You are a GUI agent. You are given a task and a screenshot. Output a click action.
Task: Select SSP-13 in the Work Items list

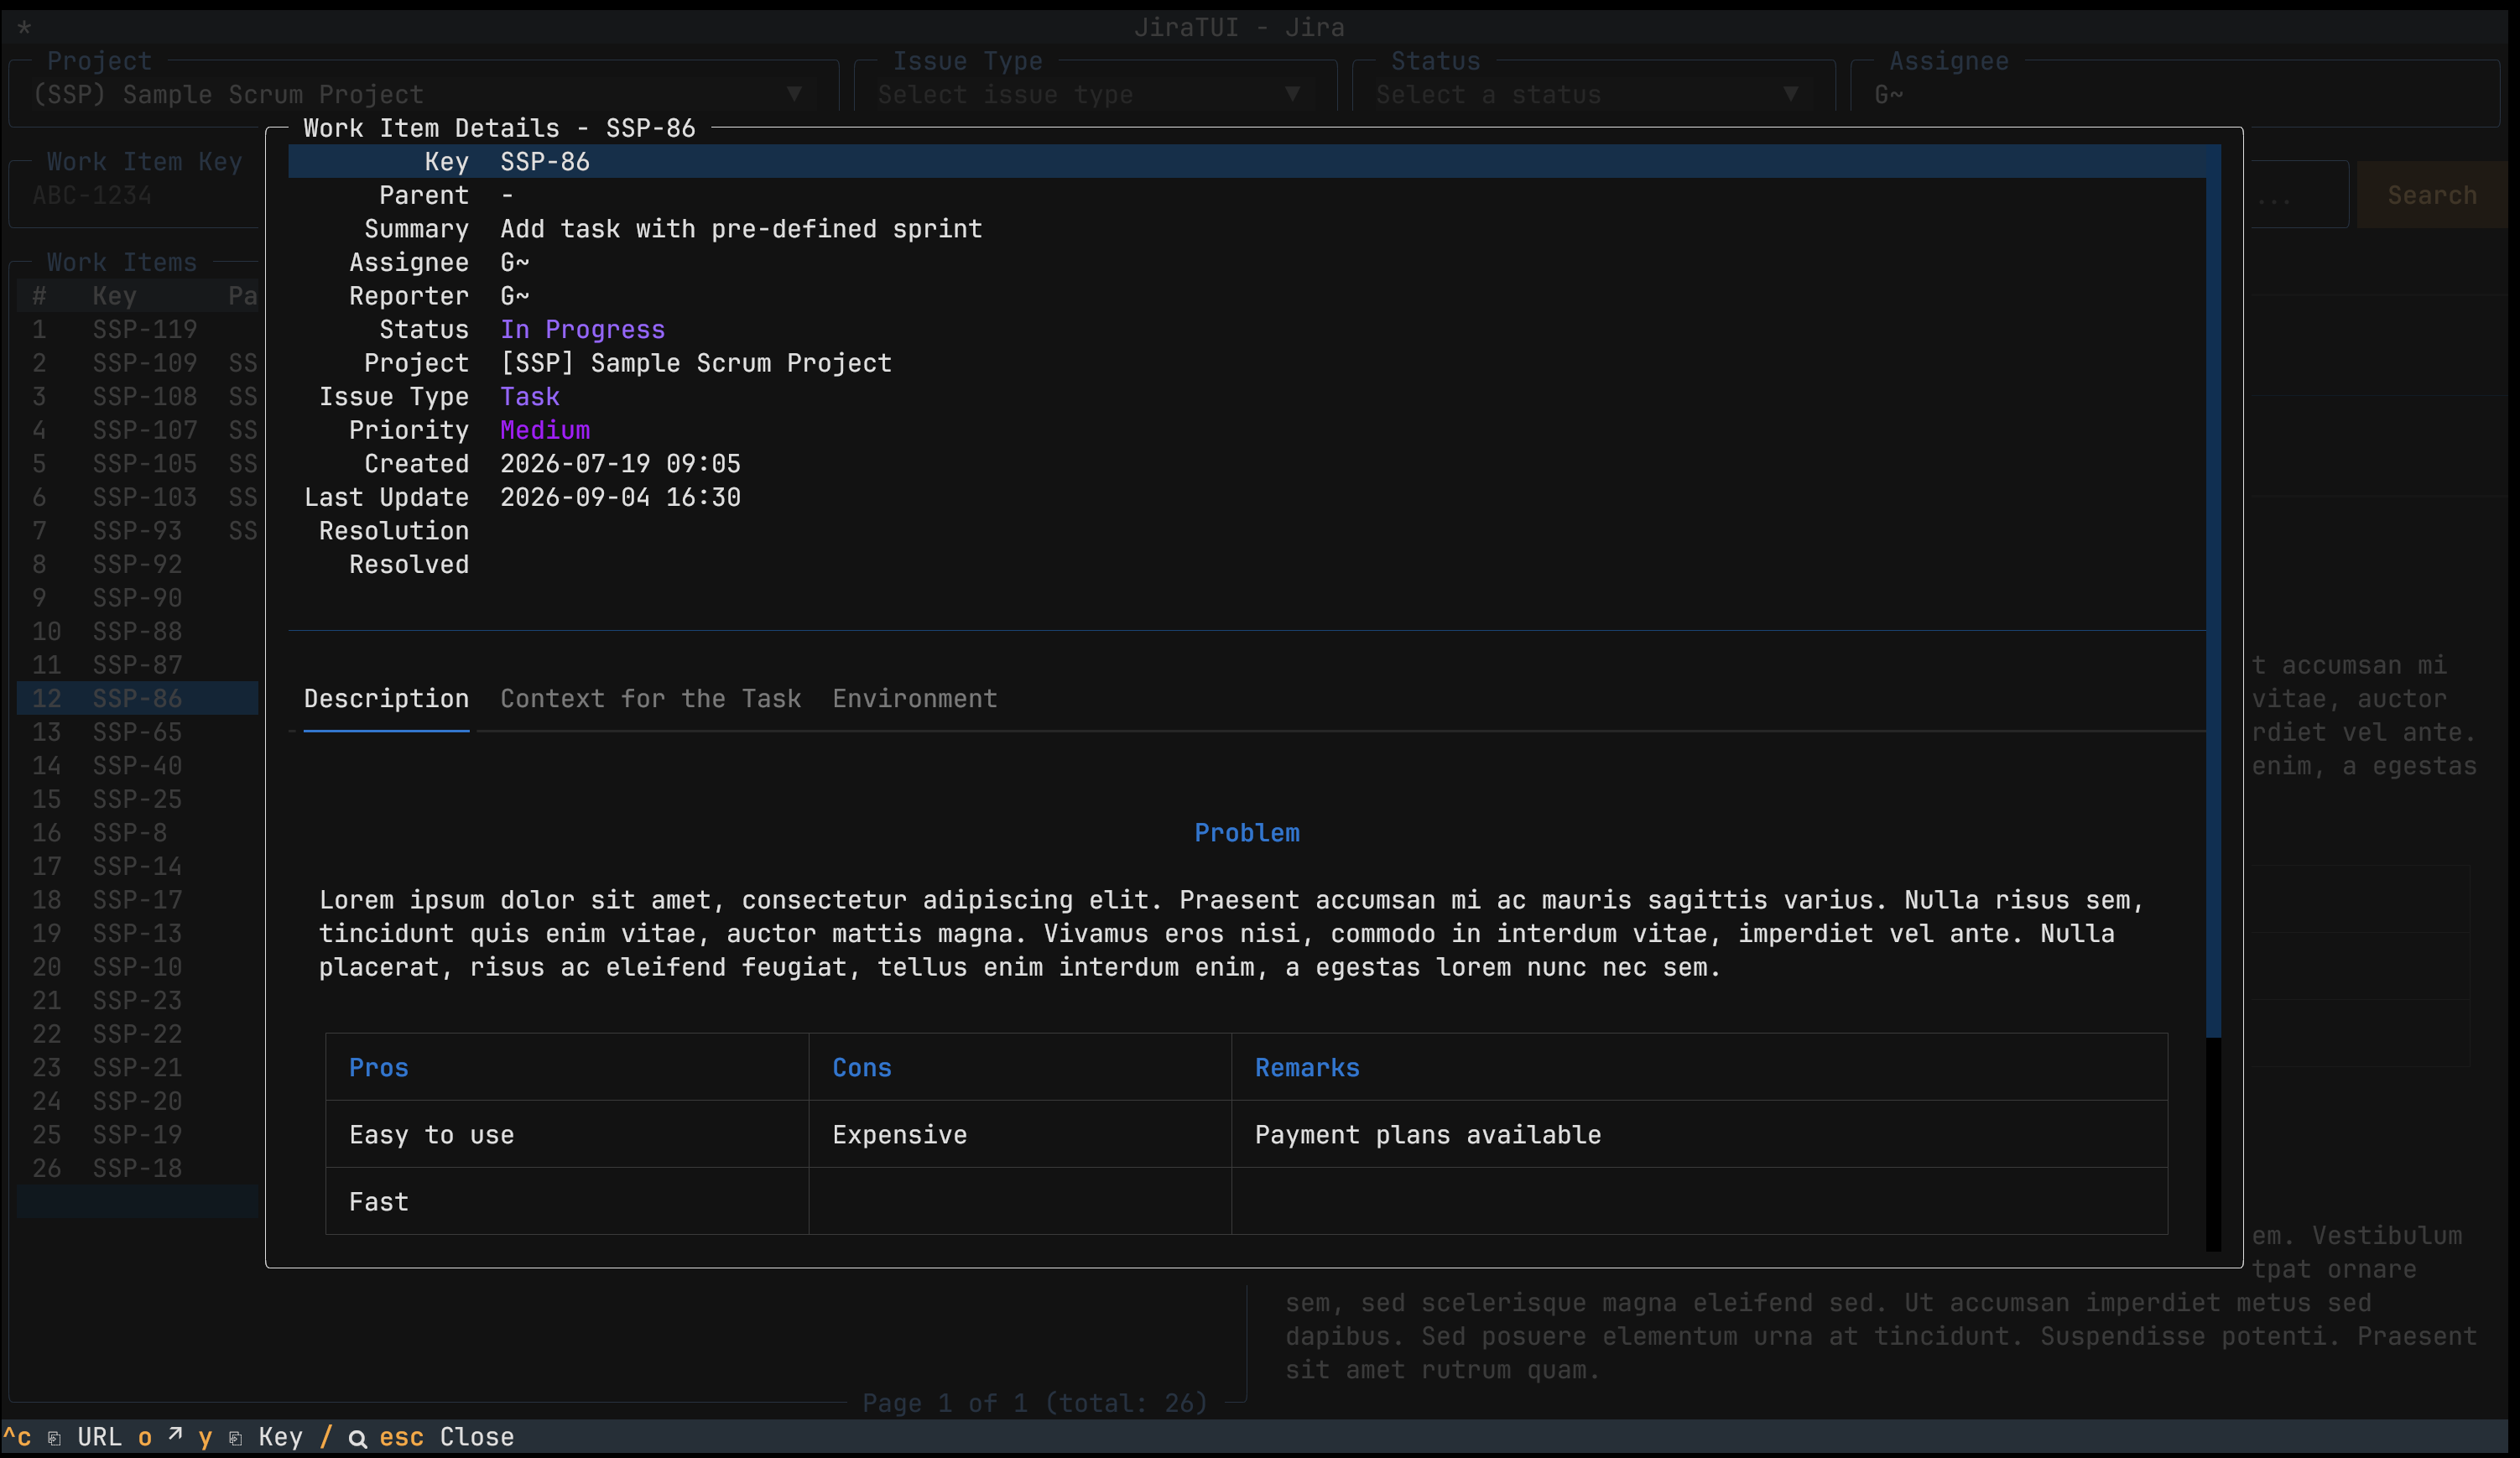[x=138, y=933]
